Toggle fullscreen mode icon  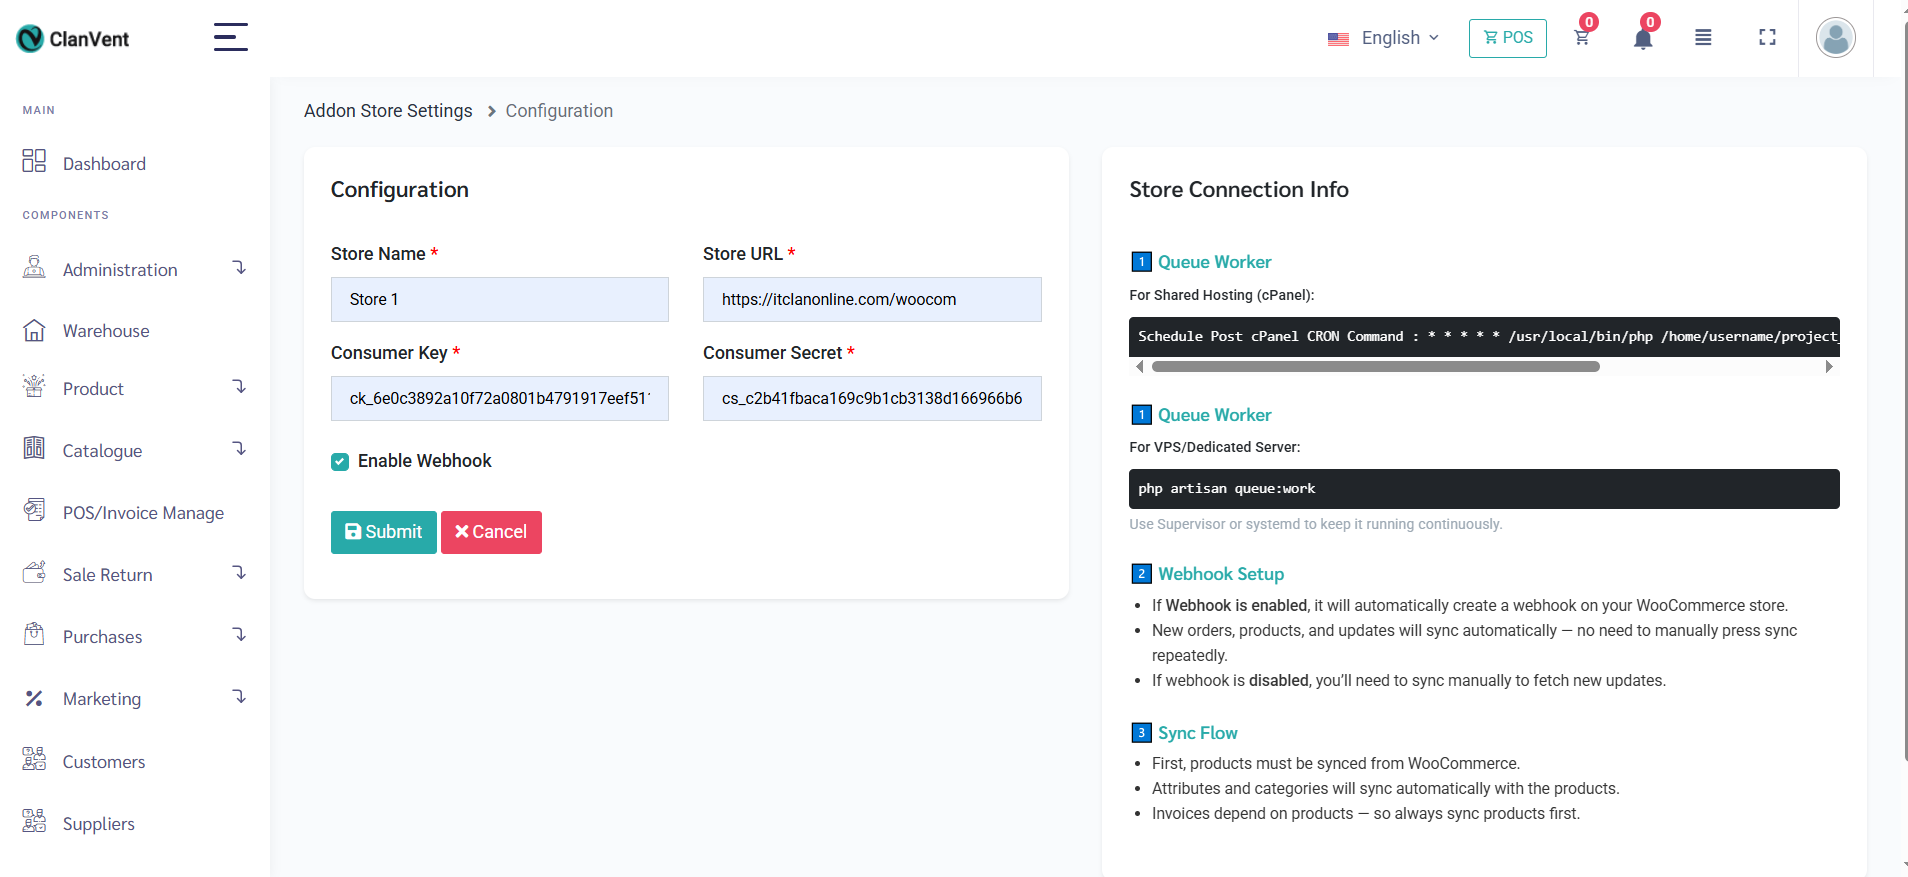[x=1767, y=38]
